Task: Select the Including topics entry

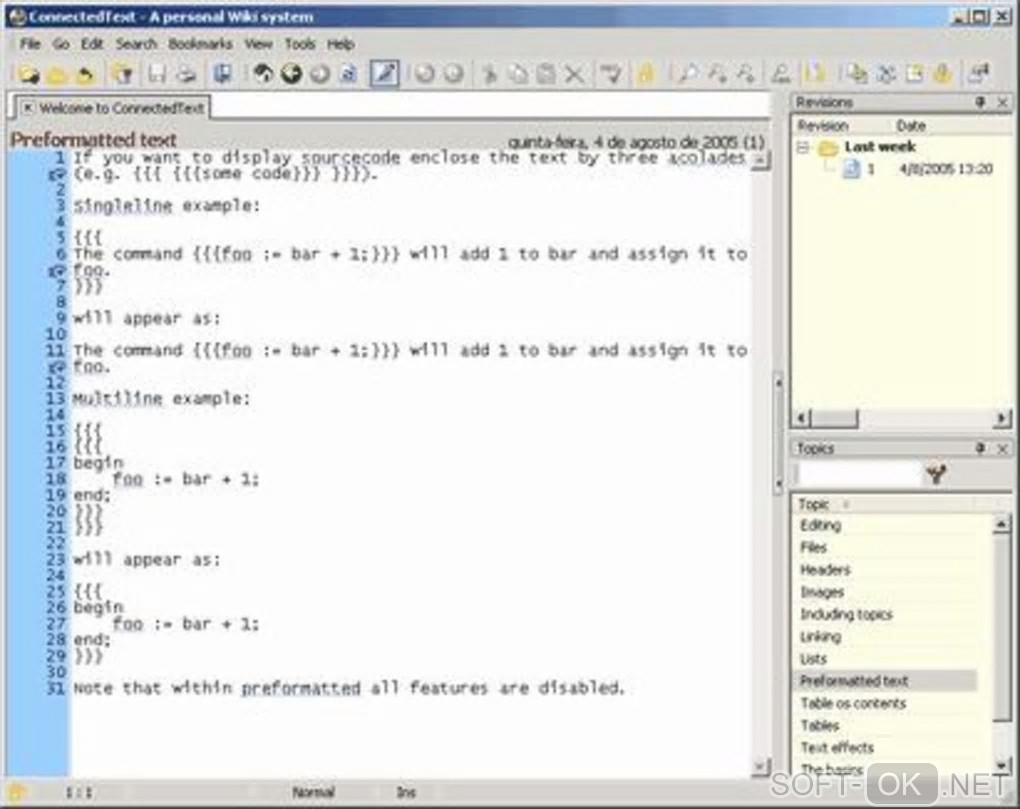Action: 846,614
